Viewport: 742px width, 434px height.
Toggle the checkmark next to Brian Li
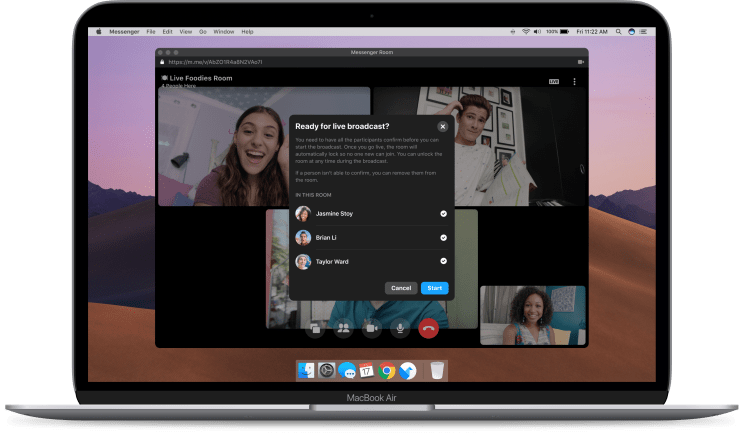coord(443,238)
